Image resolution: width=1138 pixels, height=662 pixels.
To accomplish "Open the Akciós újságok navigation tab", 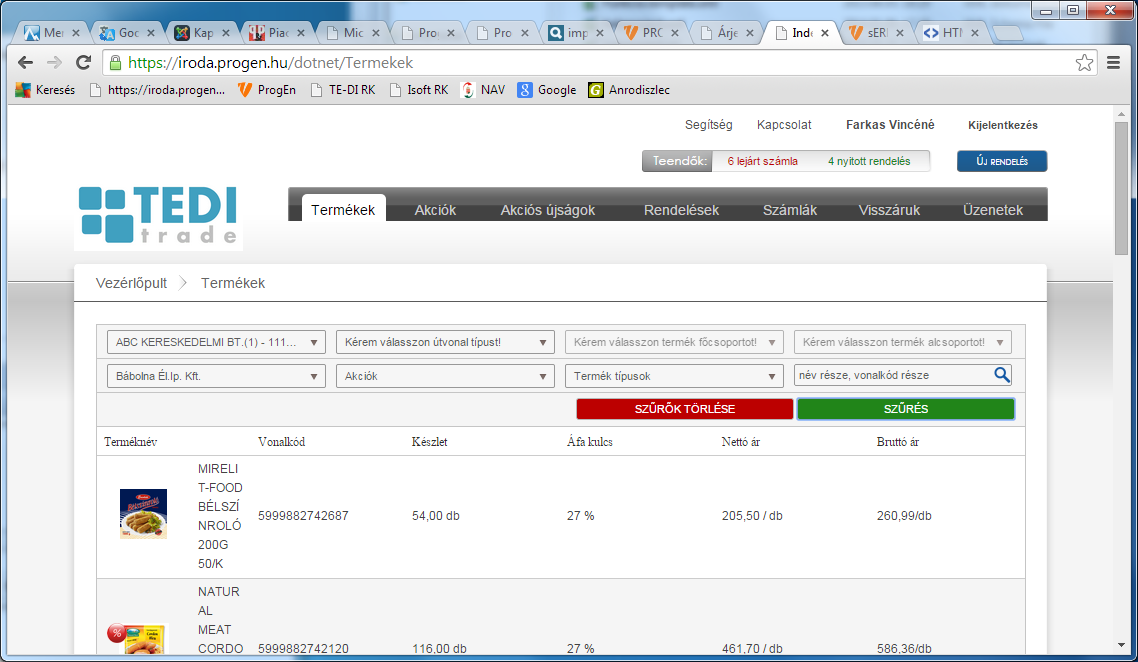I will [x=547, y=210].
